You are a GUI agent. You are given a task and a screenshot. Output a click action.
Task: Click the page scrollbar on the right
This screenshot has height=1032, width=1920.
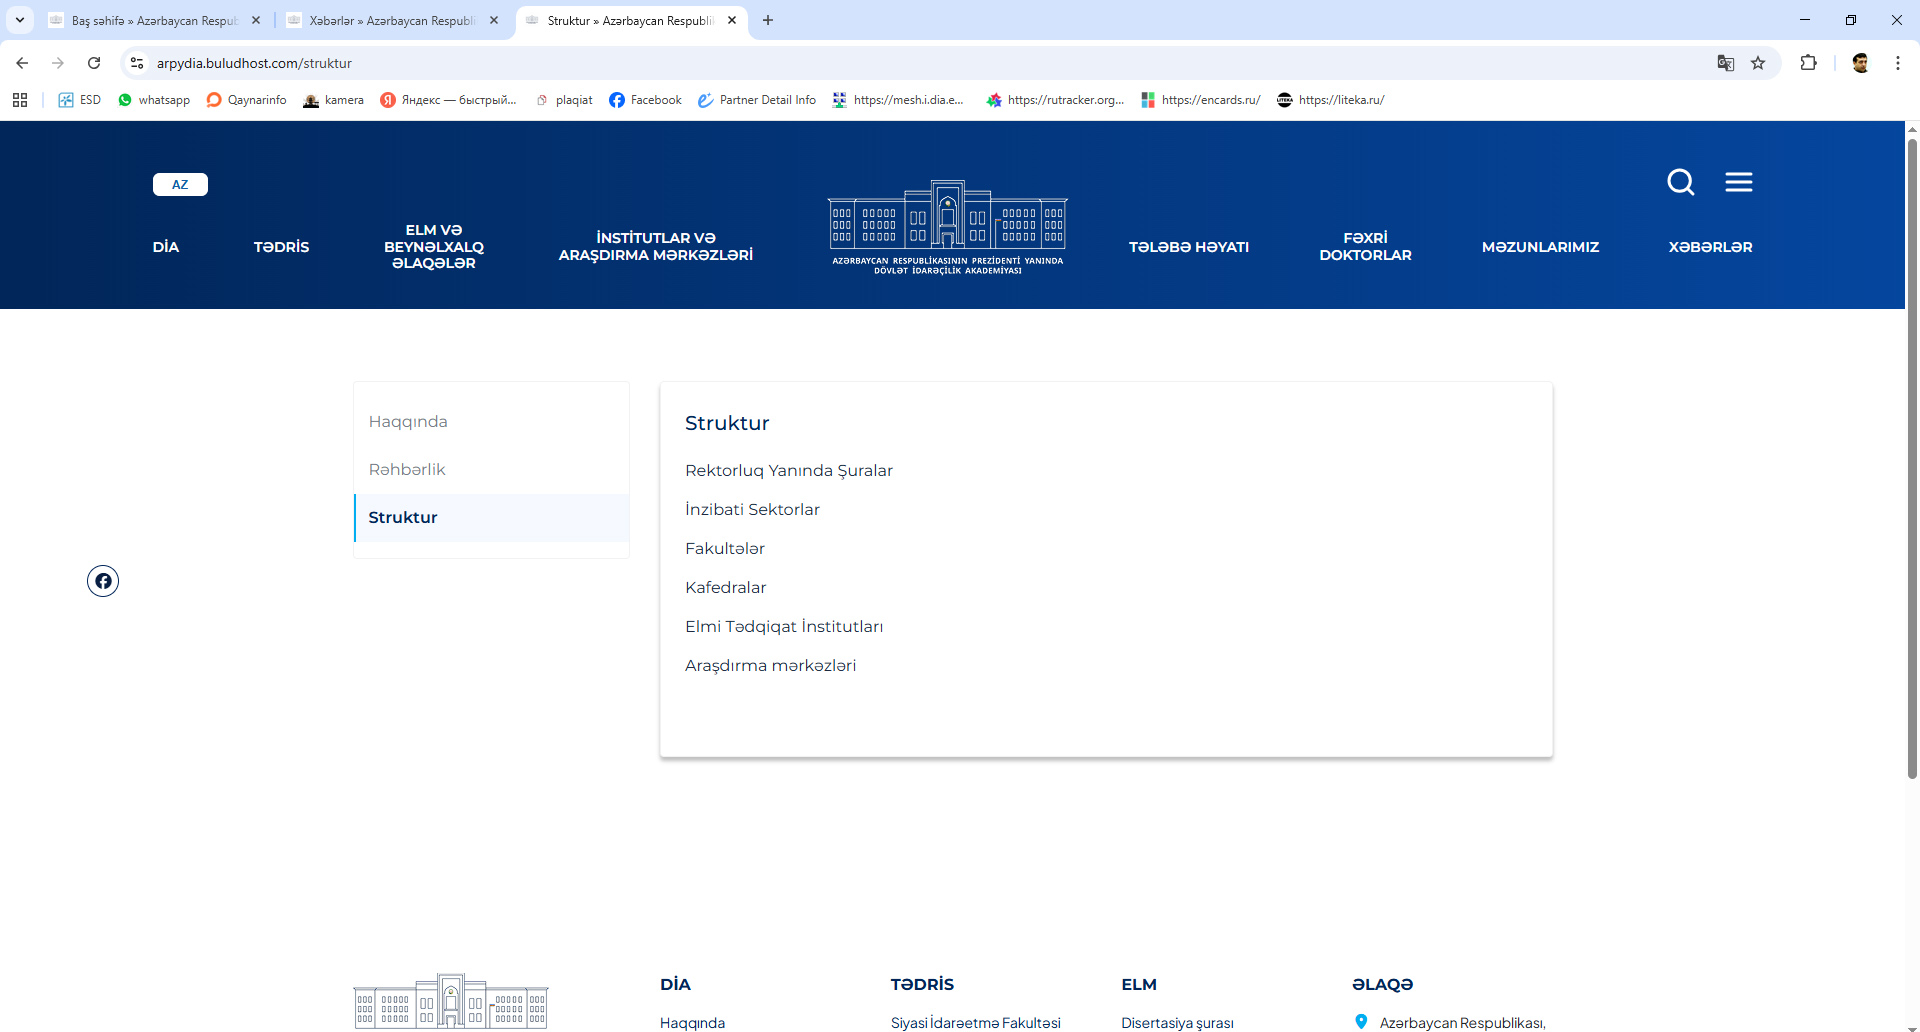coord(1911,400)
